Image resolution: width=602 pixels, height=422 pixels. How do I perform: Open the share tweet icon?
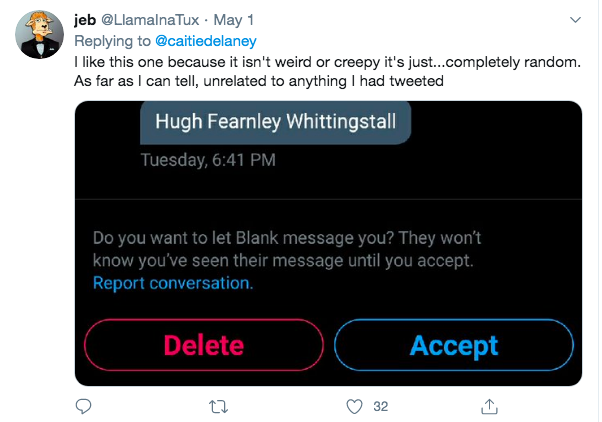[x=489, y=406]
